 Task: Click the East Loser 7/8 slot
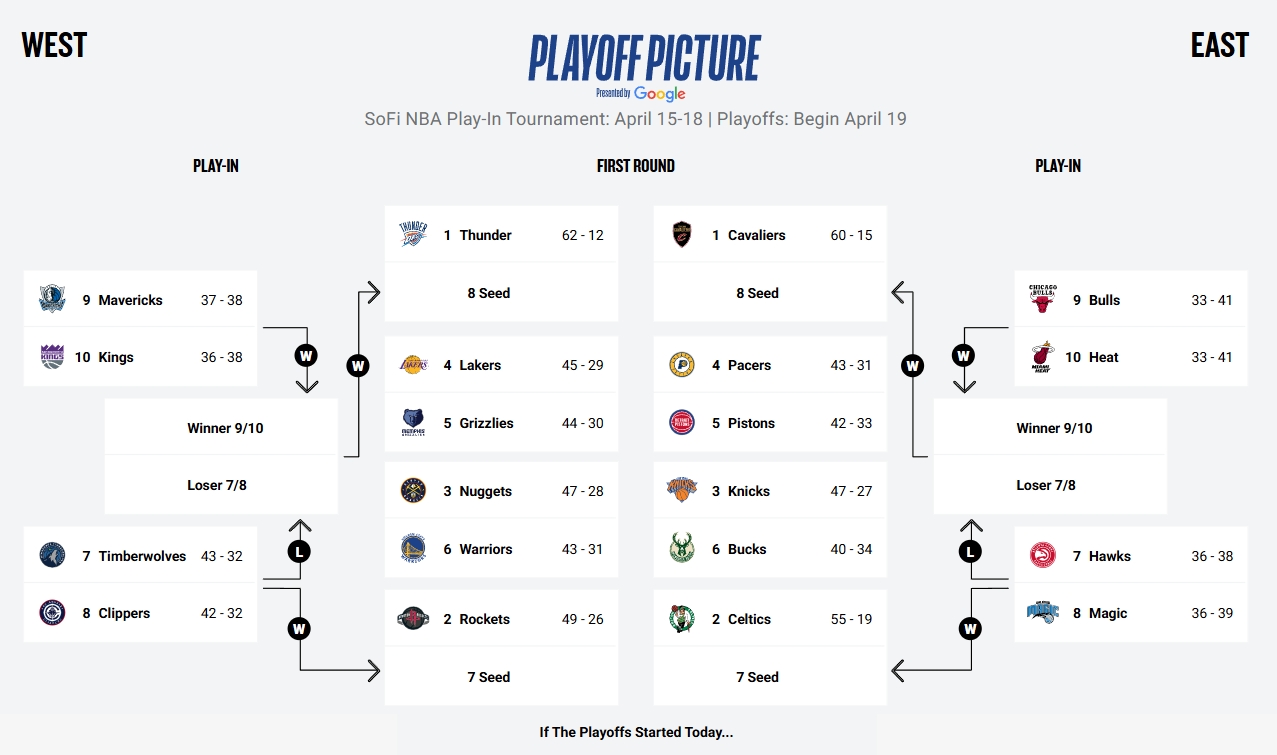pos(1050,485)
